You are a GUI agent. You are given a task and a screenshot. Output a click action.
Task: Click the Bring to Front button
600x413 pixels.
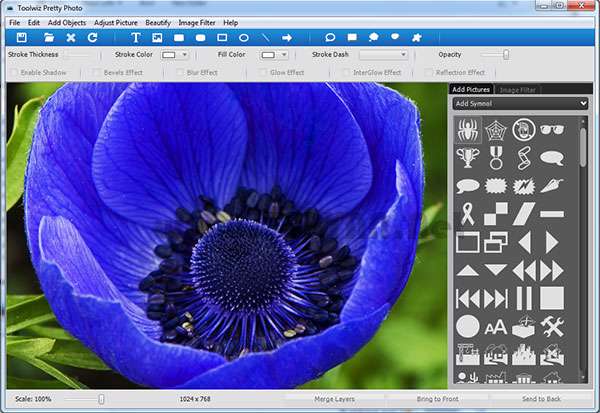point(437,399)
